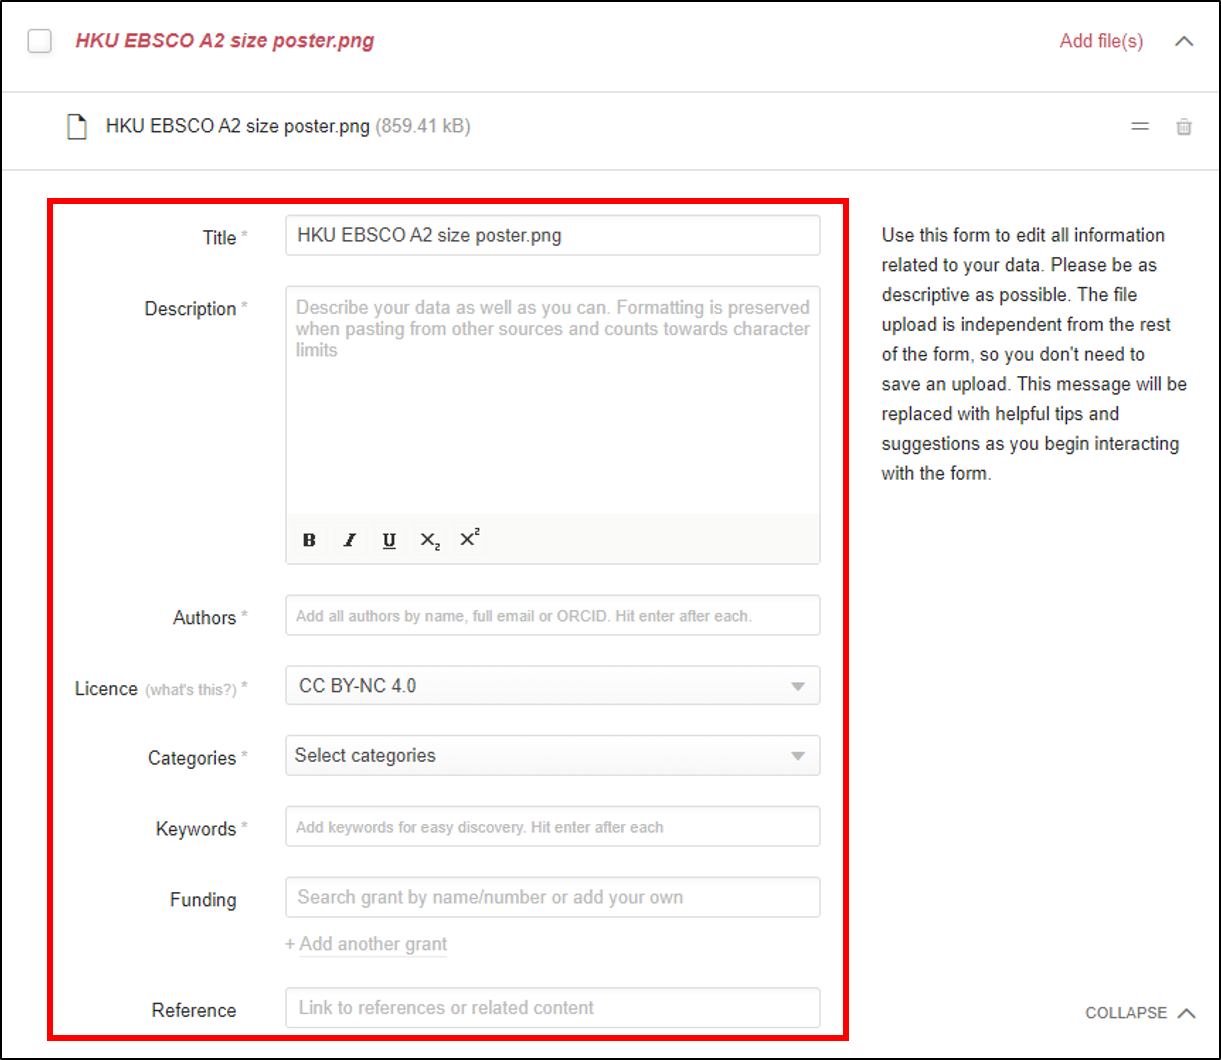The image size is (1221, 1060).
Task: Click the reorder handle icon for file
Action: tap(1140, 127)
